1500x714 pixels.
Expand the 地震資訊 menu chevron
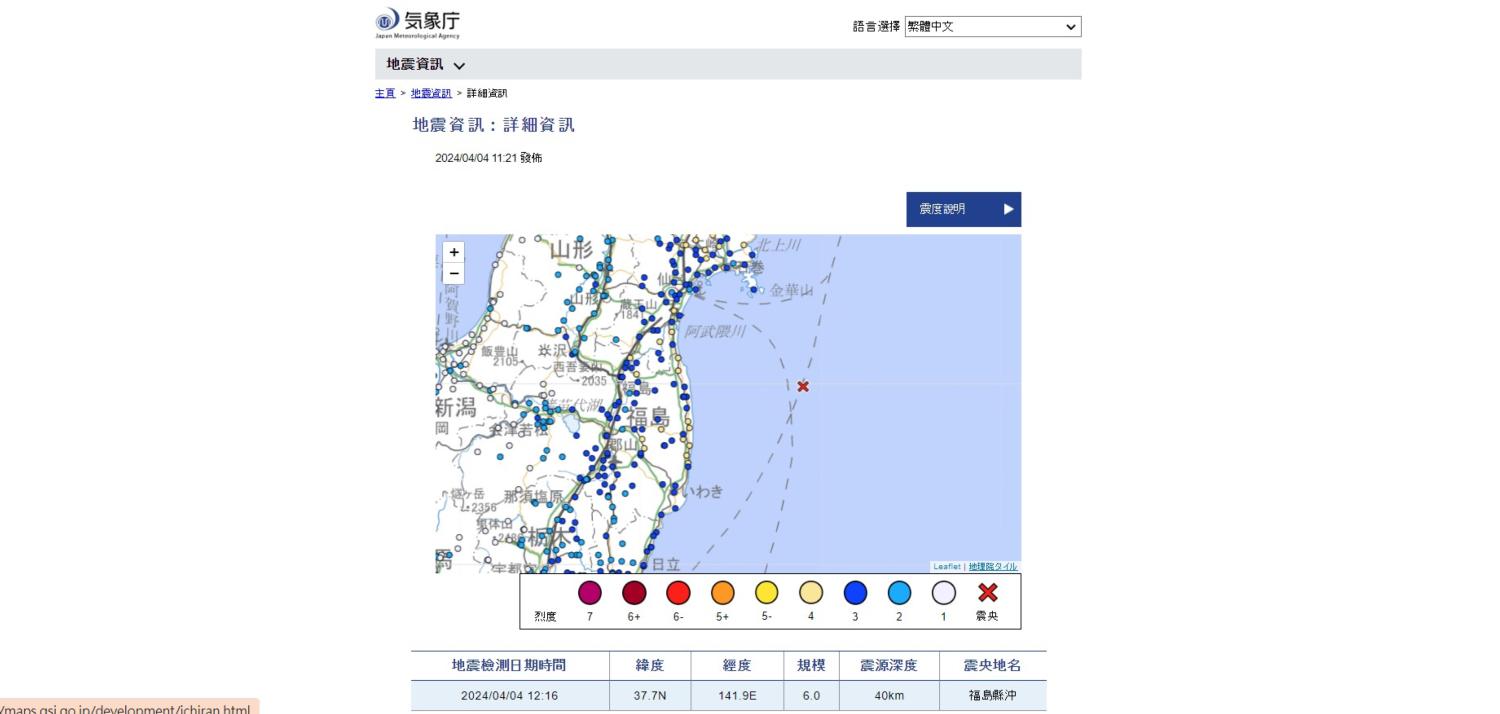pyautogui.click(x=459, y=65)
